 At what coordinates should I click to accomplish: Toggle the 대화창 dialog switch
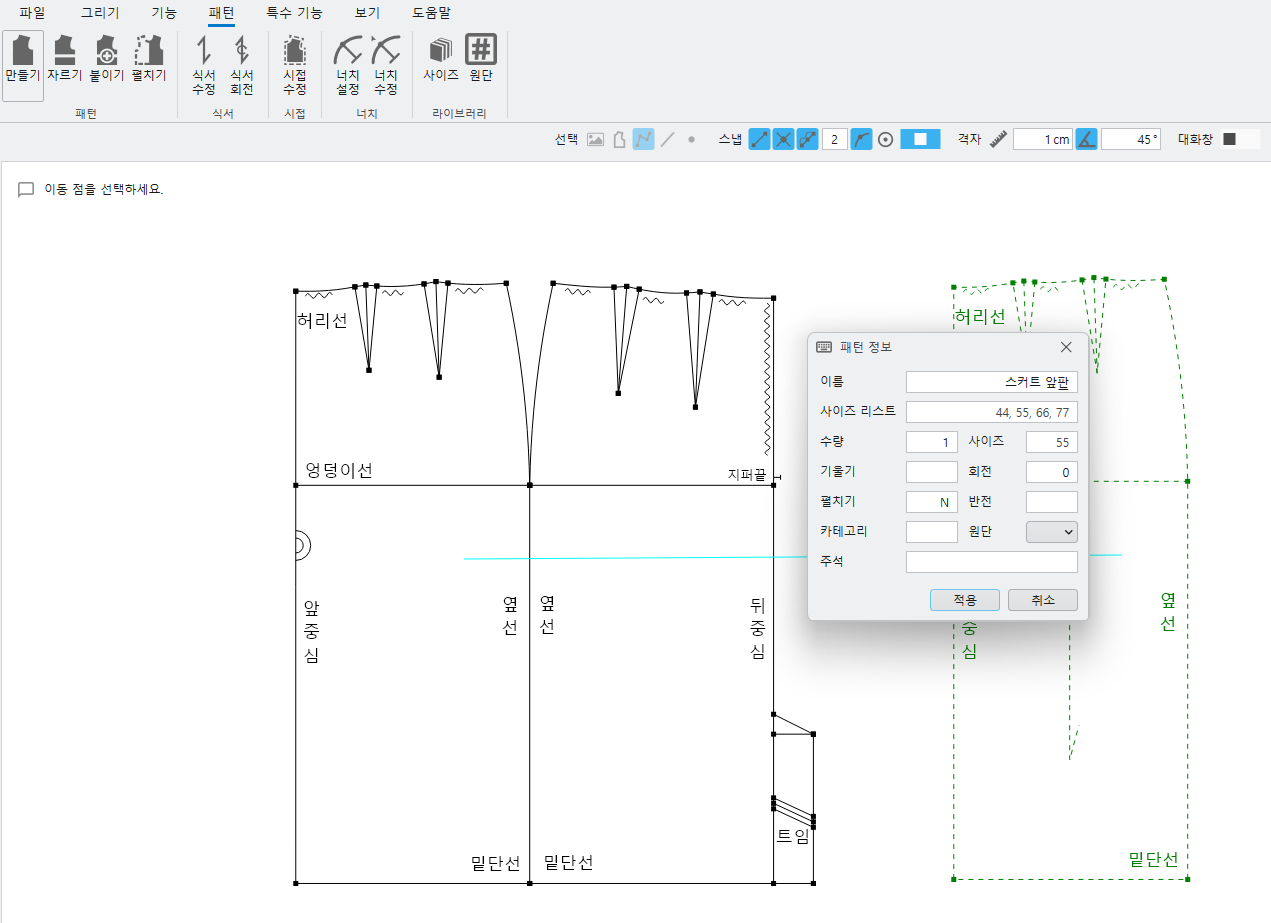click(1241, 140)
